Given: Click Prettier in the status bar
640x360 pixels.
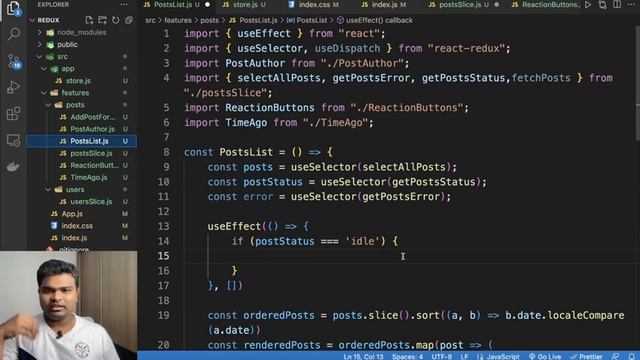Looking at the screenshot, I should 587,356.
